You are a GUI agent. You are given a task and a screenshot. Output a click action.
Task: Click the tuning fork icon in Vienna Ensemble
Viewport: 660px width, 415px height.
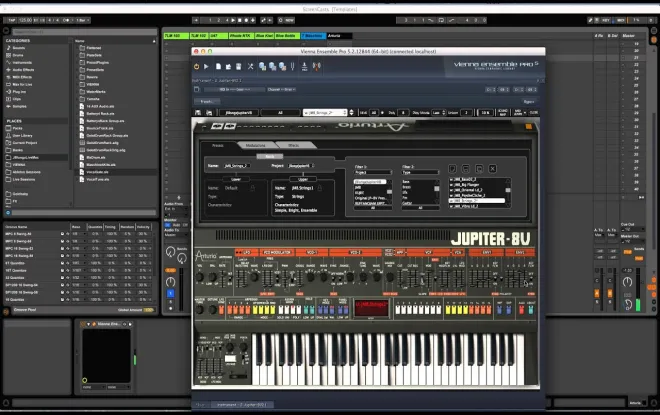[x=293, y=67]
